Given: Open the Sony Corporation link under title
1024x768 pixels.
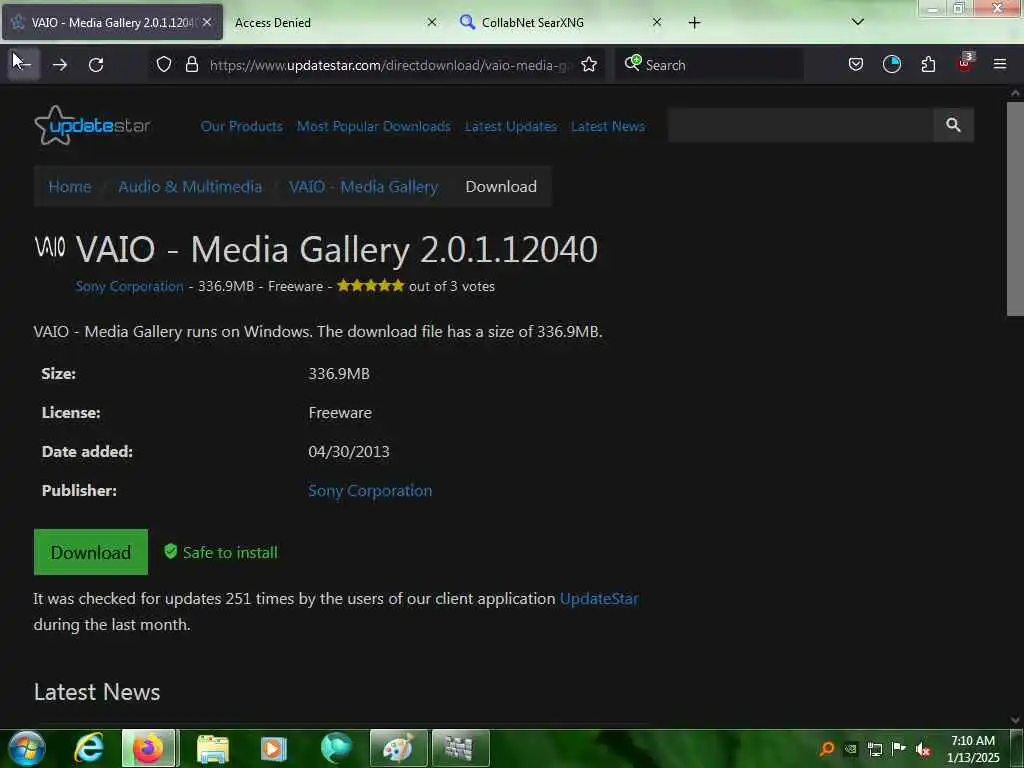Looking at the screenshot, I should coord(129,286).
